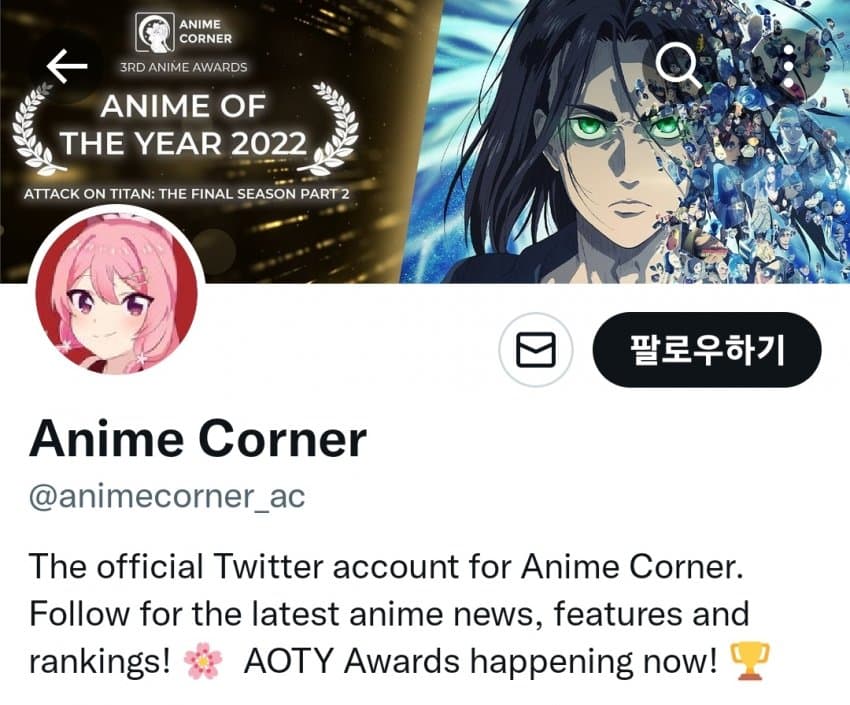Click the trophy emoji in bio
The width and height of the screenshot is (850, 705).
pyautogui.click(x=750, y=661)
